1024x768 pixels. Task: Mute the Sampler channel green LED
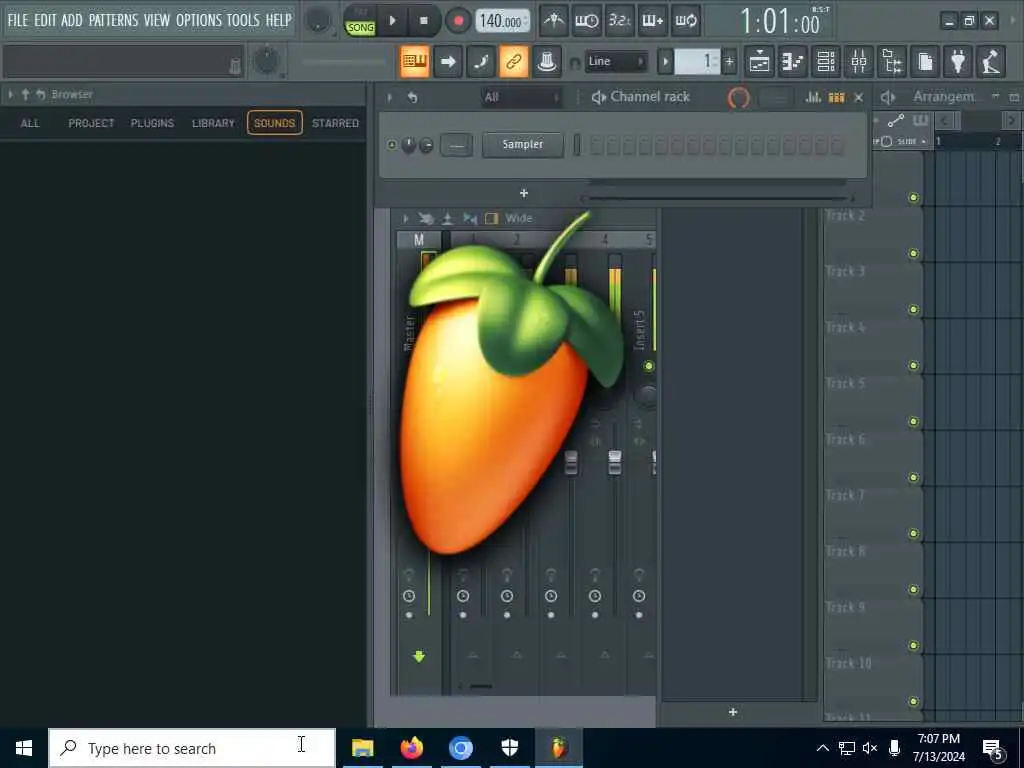(391, 145)
